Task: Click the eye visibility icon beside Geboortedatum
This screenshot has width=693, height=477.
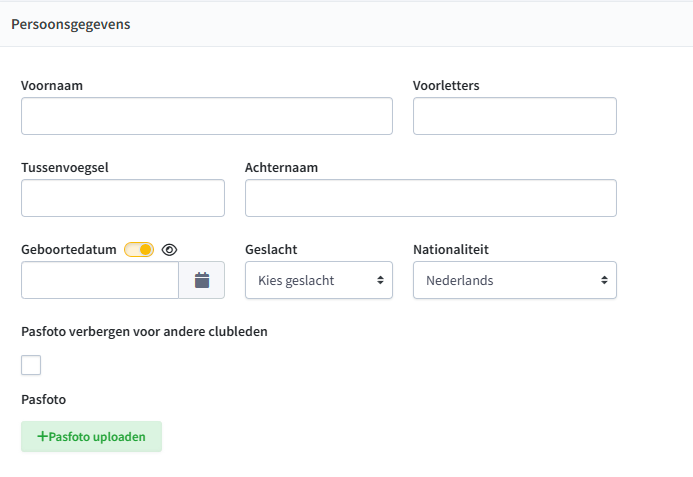Action: coord(169,250)
